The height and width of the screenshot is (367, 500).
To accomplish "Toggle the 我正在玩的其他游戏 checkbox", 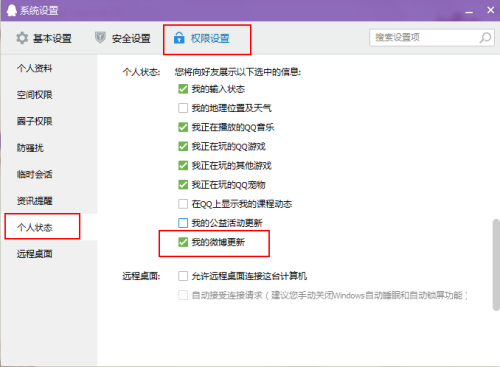I will click(183, 165).
